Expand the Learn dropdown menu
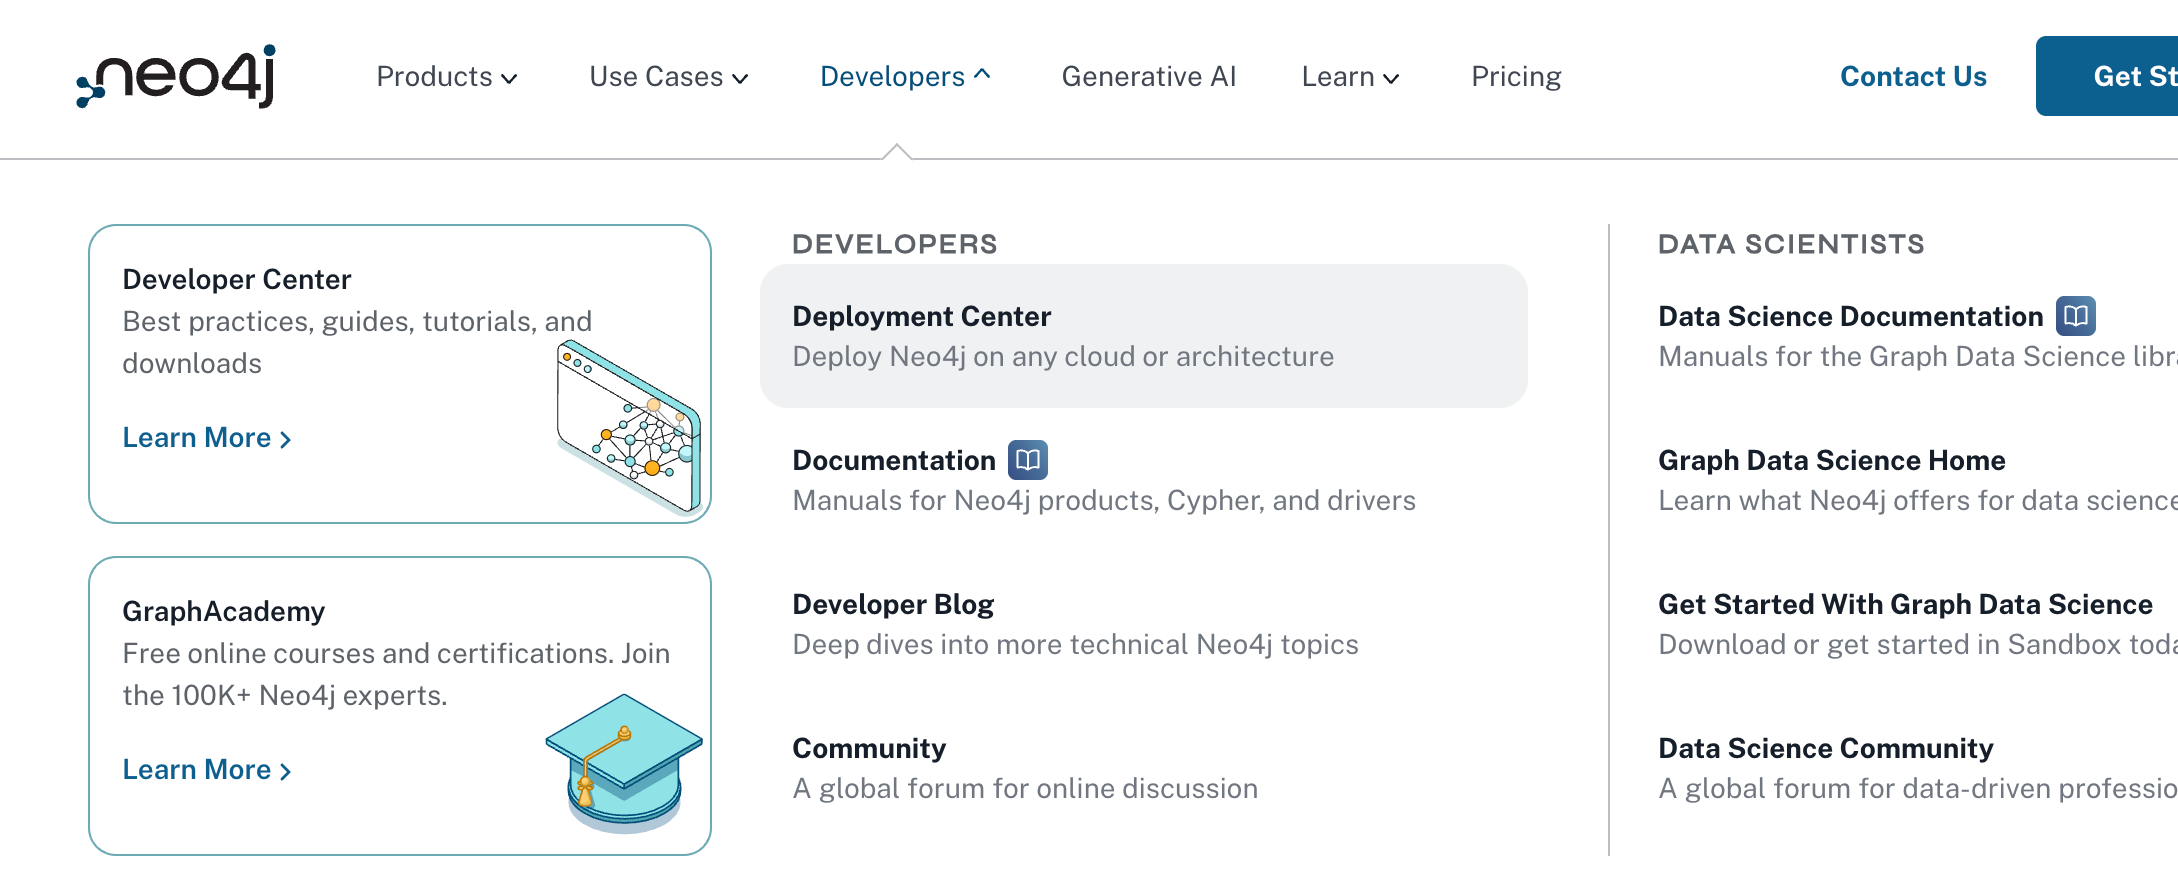This screenshot has height=886, width=2178. tap(1351, 77)
